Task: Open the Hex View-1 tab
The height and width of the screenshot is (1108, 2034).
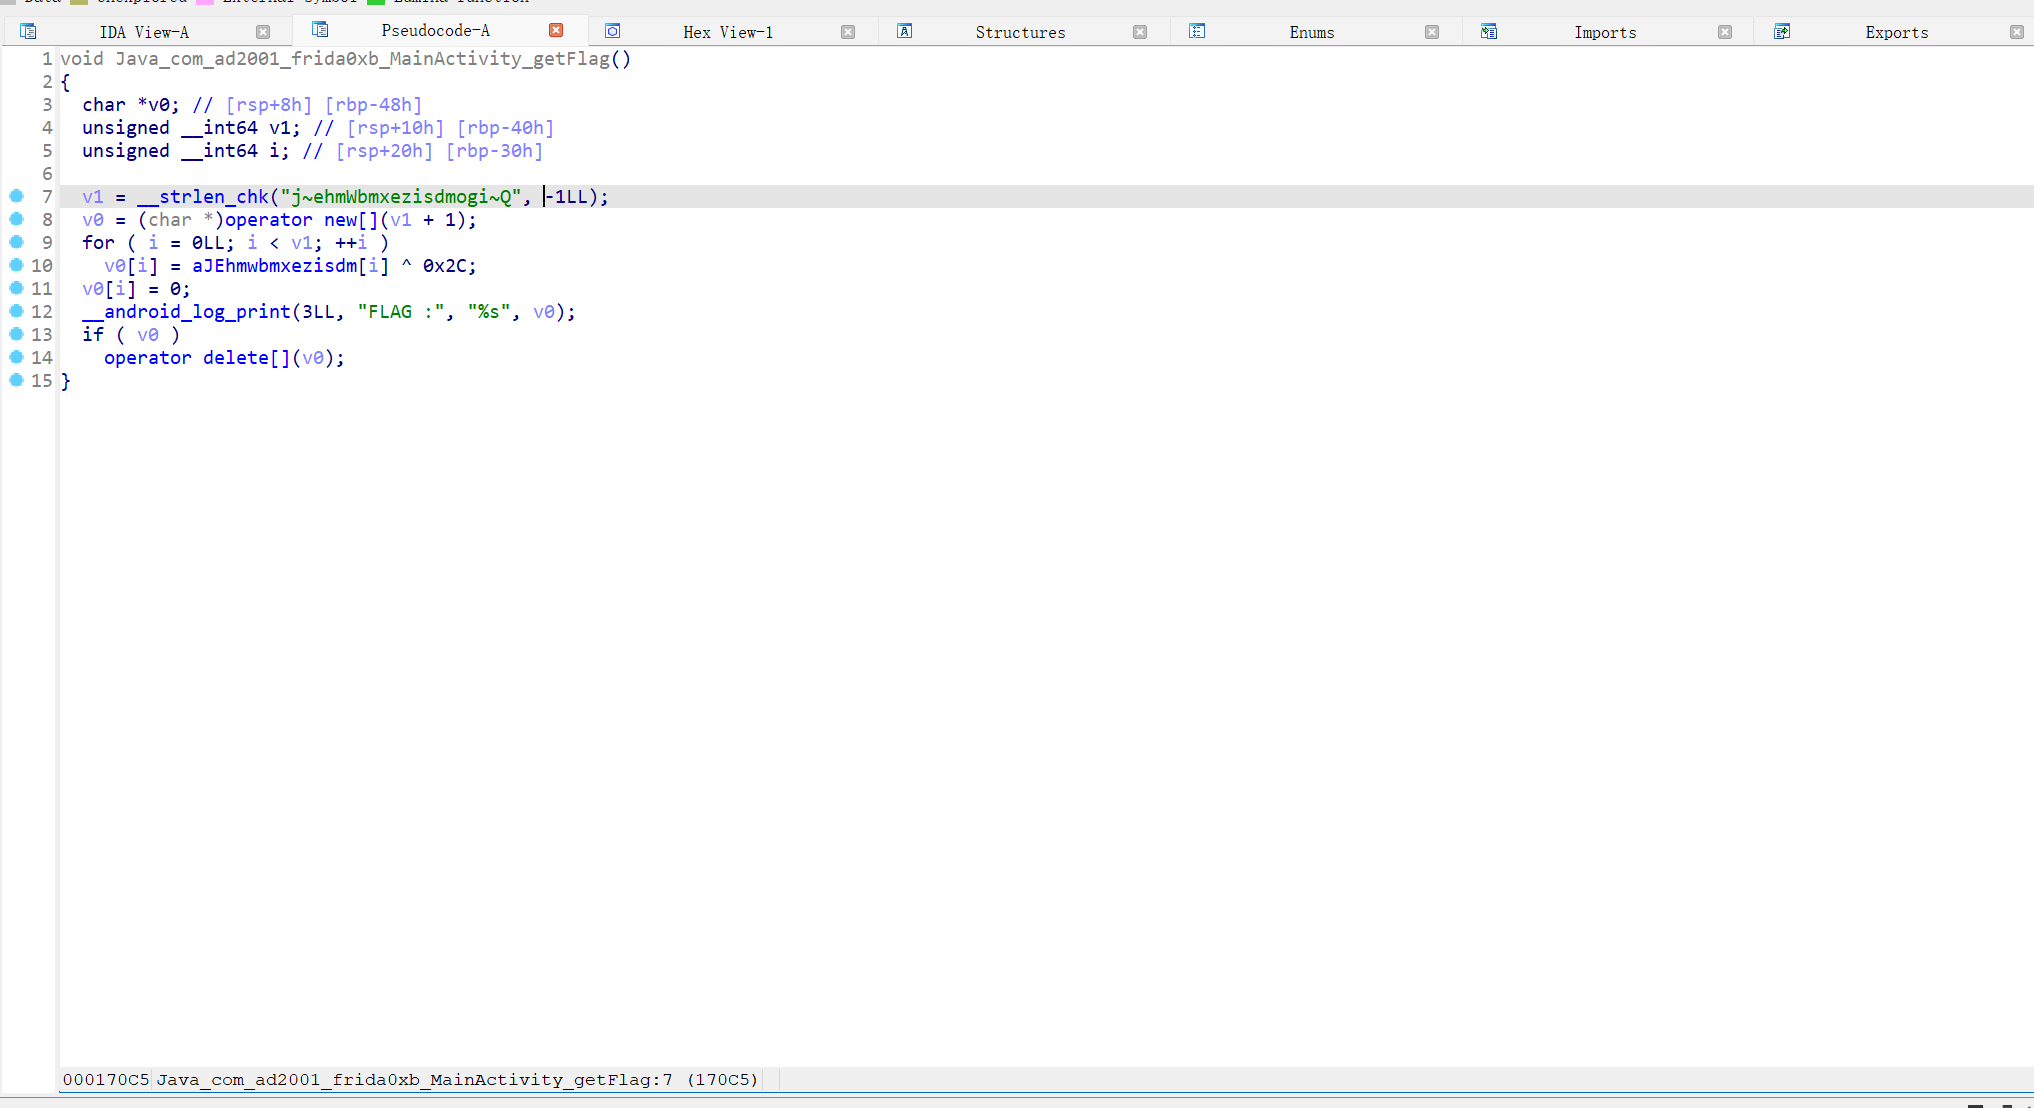Action: pyautogui.click(x=728, y=32)
